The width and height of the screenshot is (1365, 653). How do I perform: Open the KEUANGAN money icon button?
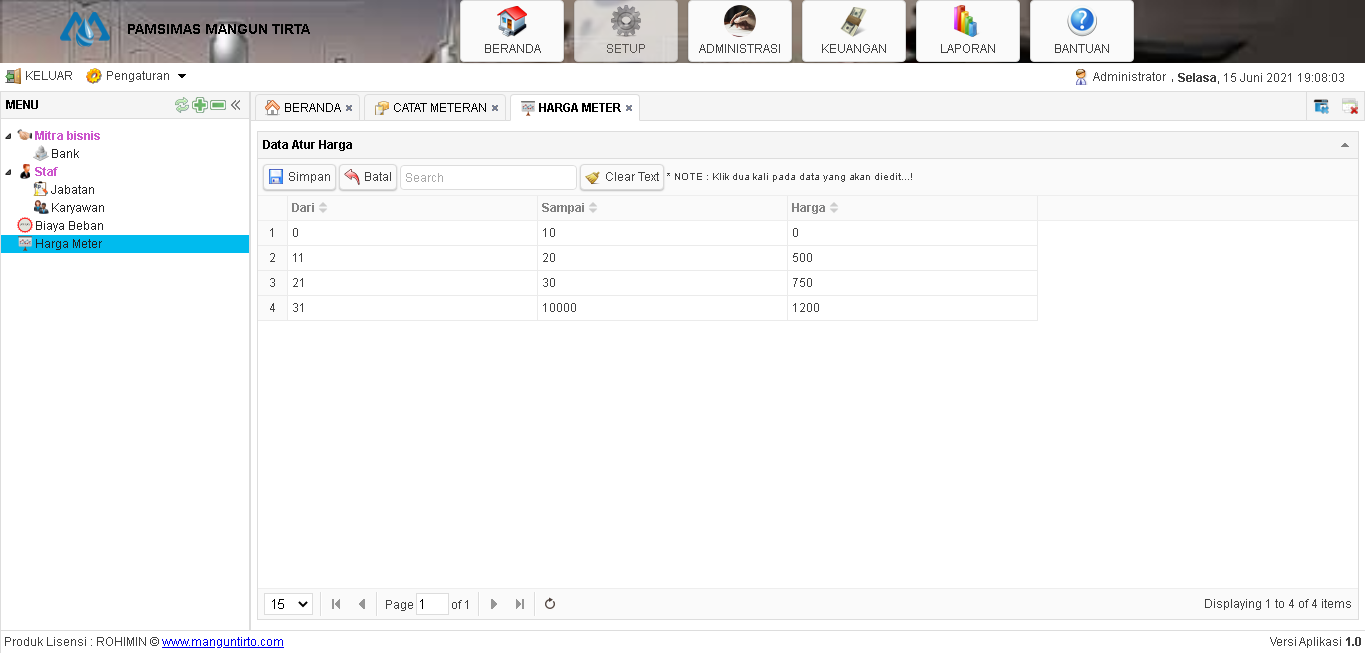pos(854,31)
